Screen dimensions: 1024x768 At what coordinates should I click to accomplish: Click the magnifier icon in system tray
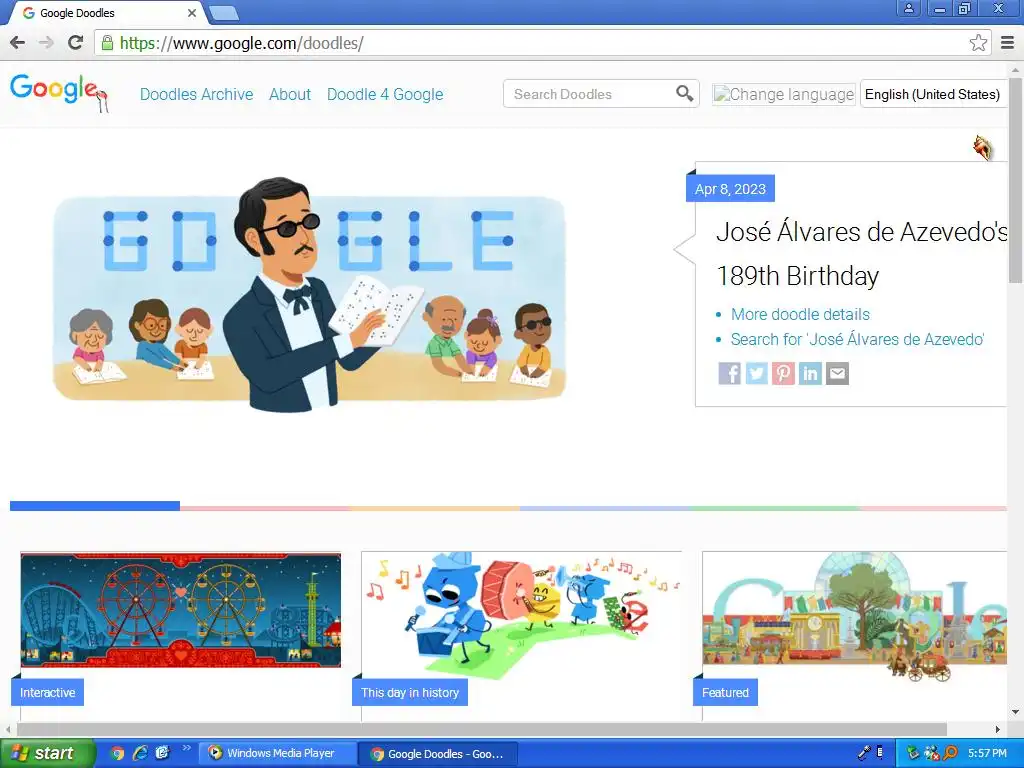(x=950, y=754)
